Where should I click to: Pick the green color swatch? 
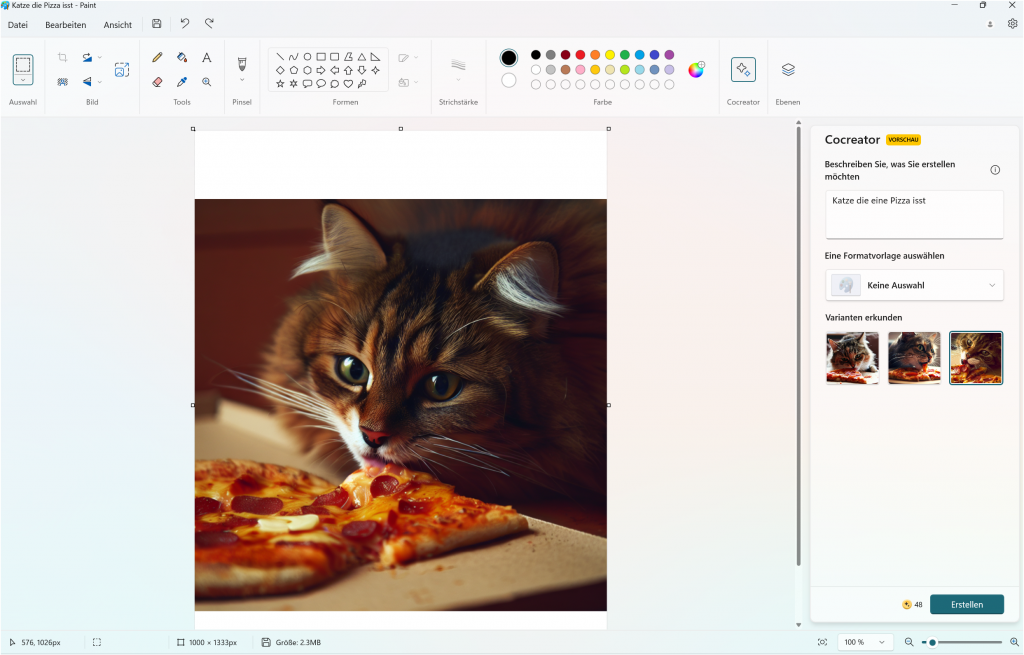pos(624,55)
